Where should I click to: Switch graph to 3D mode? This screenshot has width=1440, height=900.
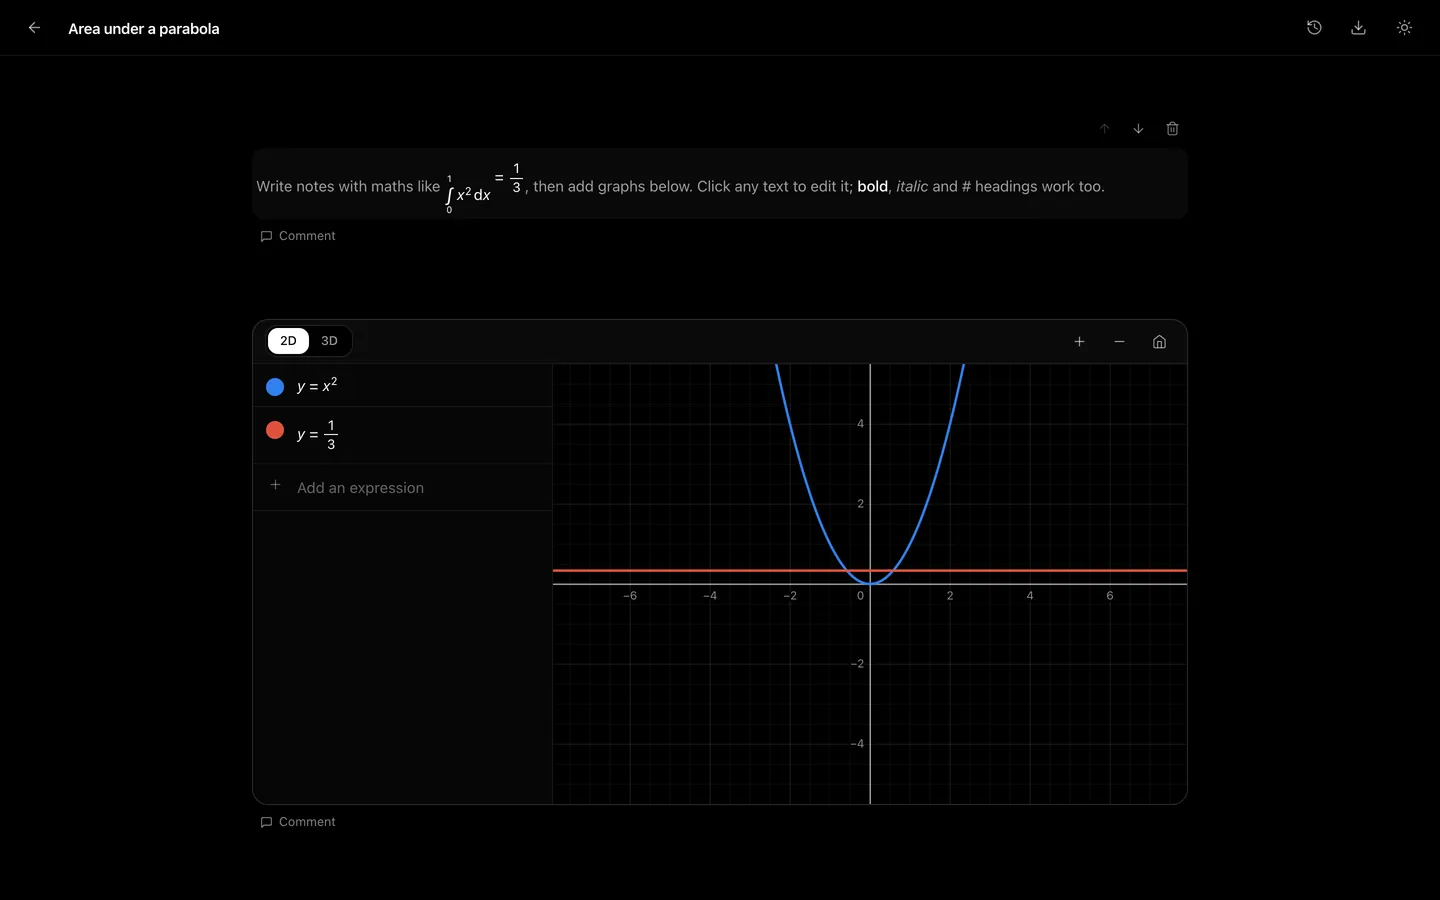(x=329, y=341)
